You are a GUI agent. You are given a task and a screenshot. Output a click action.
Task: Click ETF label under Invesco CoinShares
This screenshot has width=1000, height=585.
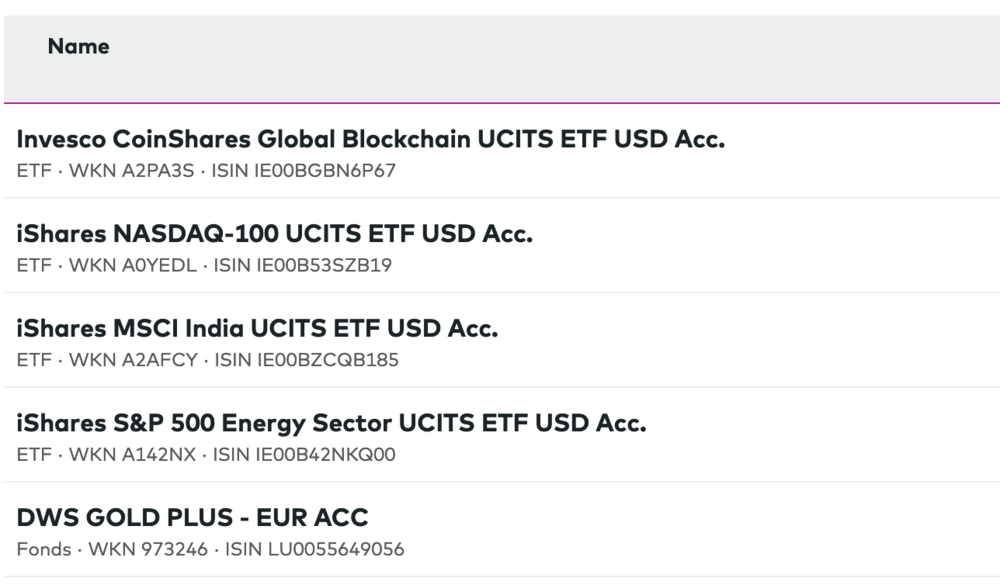pyautogui.click(x=33, y=171)
